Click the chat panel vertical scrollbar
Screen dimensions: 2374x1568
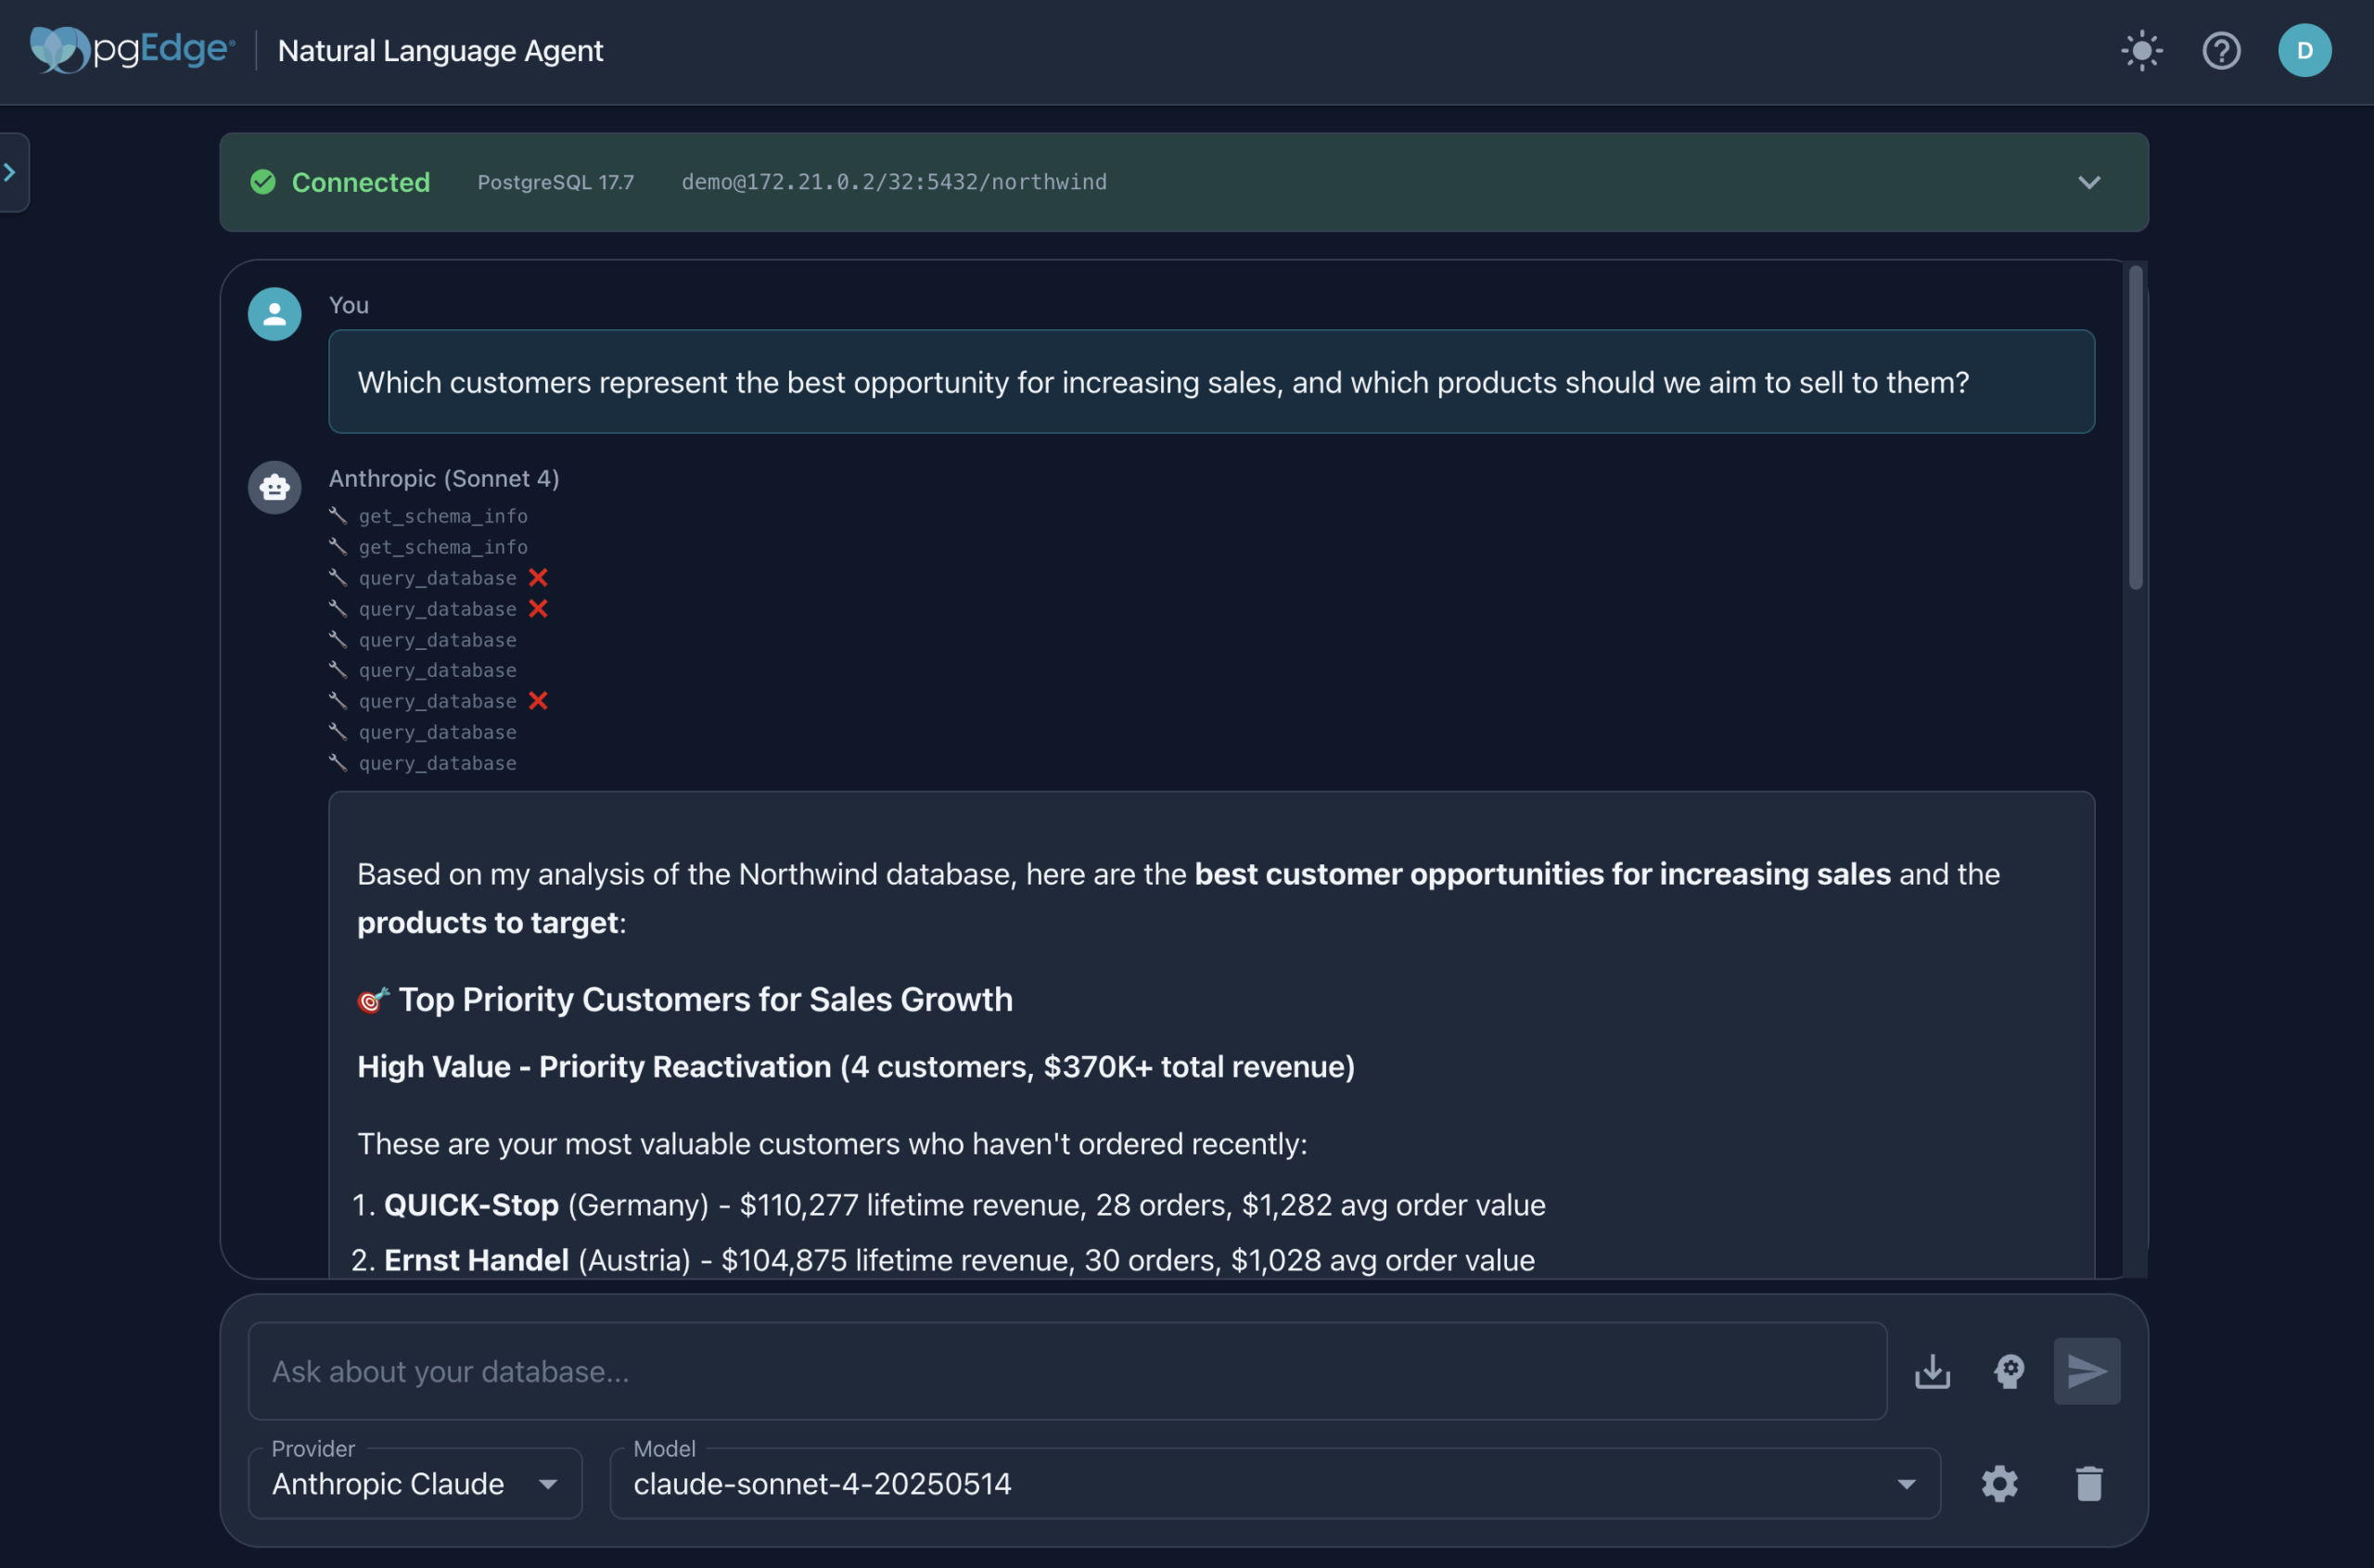pyautogui.click(x=2135, y=430)
